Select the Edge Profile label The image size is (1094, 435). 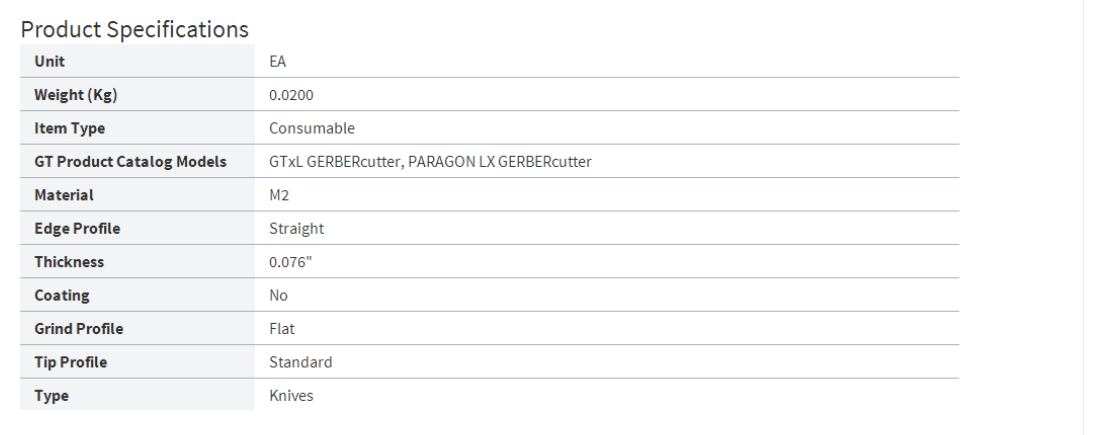point(77,228)
